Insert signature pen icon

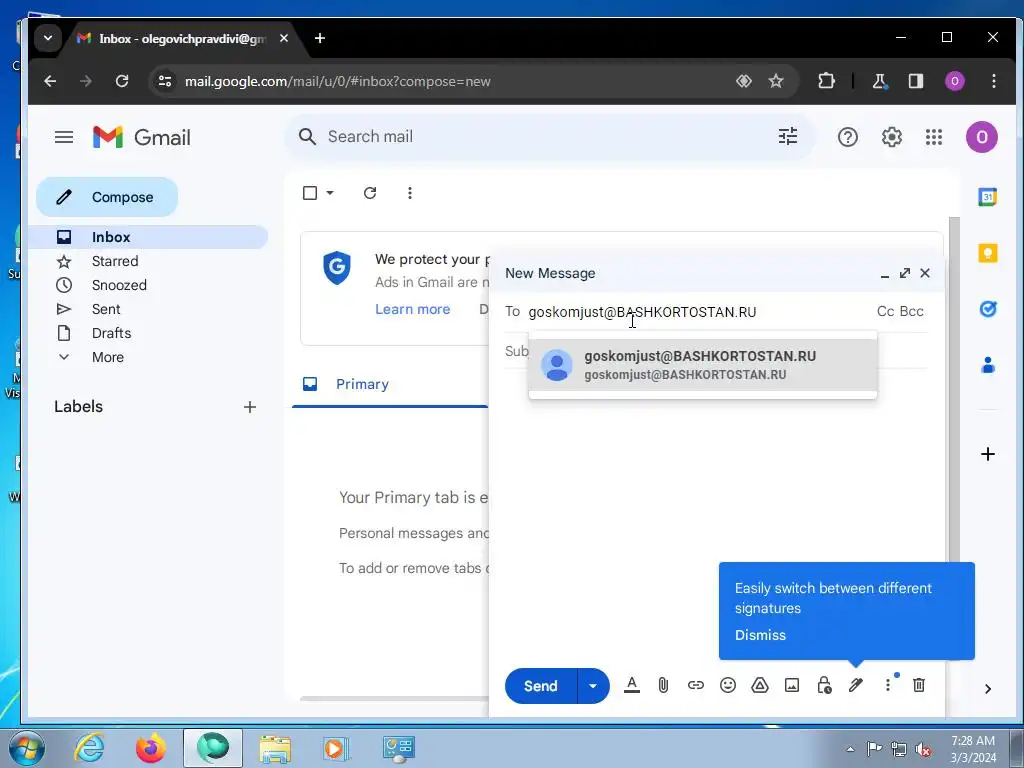pos(856,685)
